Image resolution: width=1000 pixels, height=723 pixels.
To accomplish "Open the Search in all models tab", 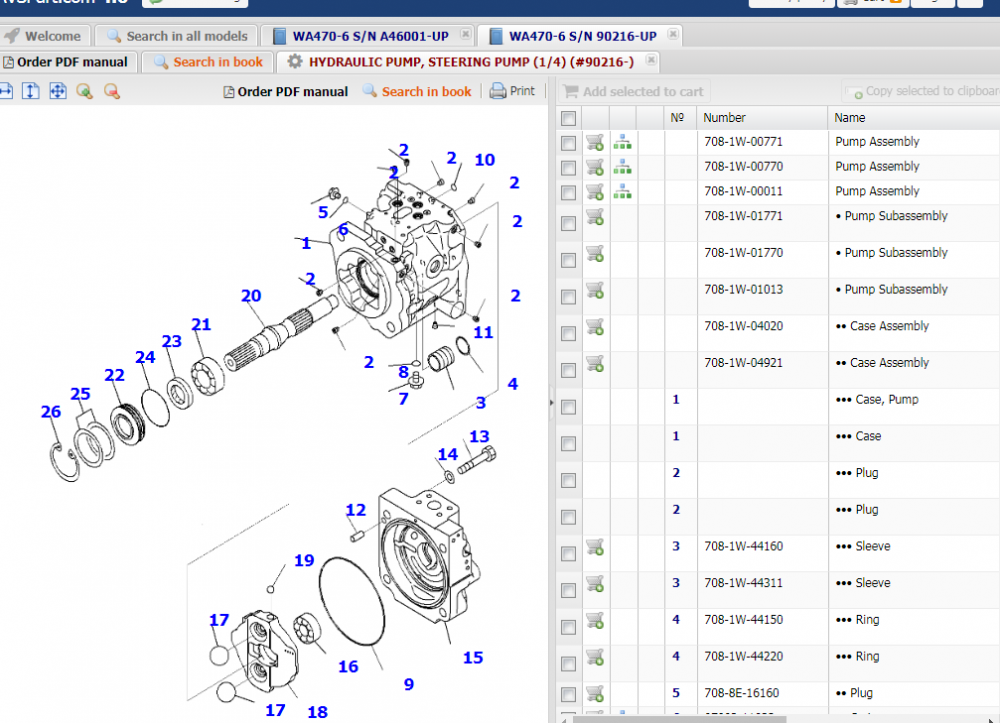I will pos(177,36).
